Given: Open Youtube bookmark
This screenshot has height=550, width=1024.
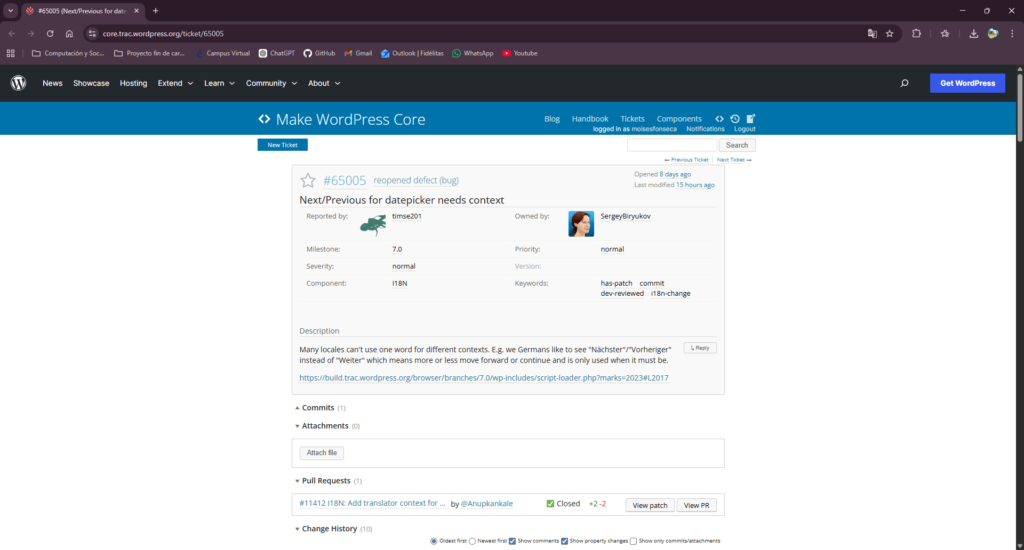Looking at the screenshot, I should (x=520, y=54).
